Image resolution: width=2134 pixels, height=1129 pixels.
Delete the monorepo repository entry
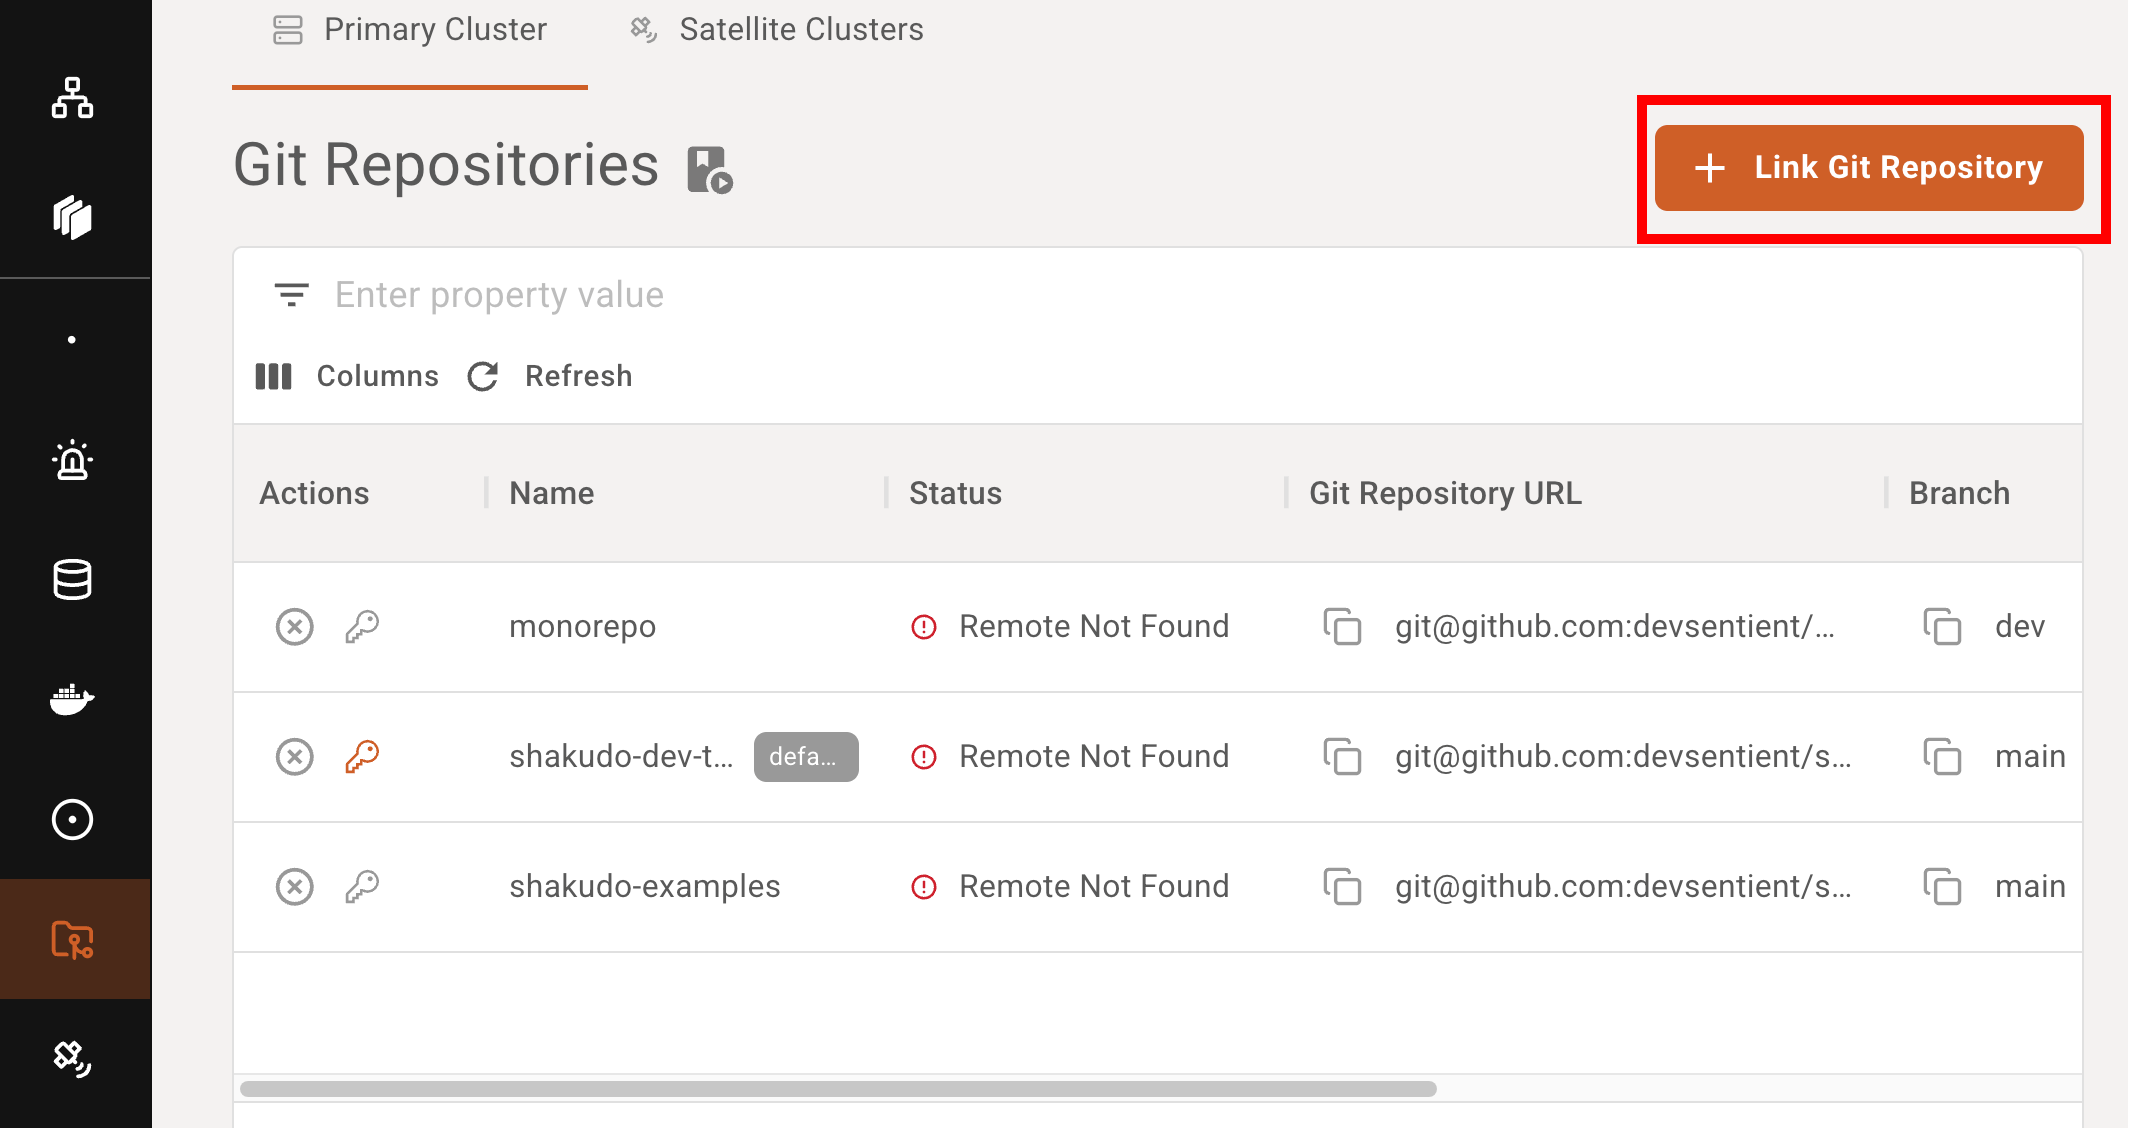[x=295, y=627]
